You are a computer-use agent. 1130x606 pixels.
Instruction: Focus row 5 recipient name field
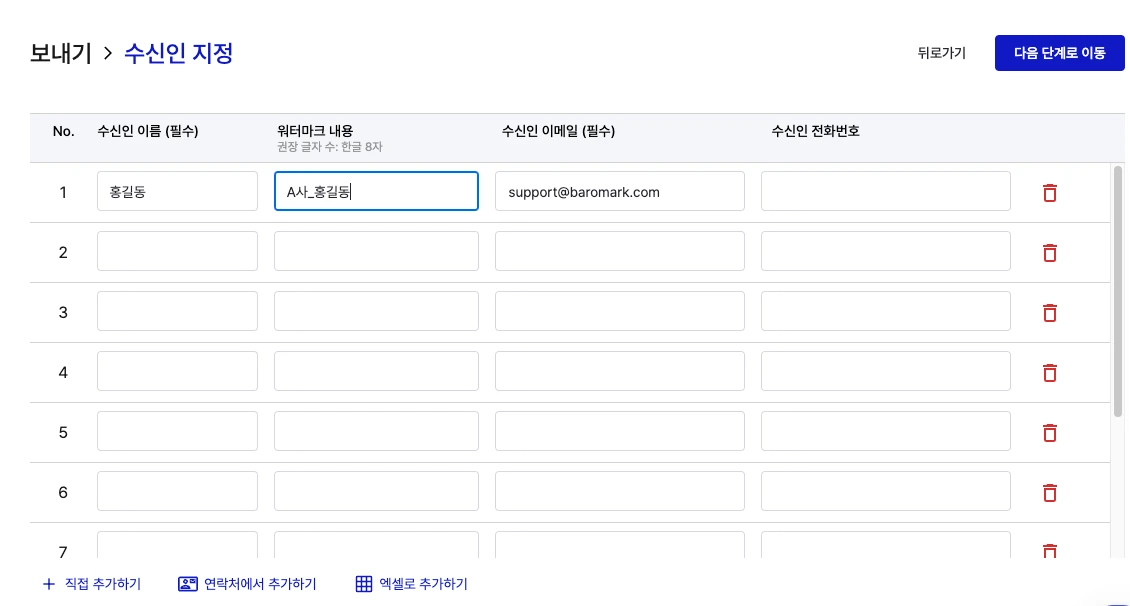click(177, 431)
